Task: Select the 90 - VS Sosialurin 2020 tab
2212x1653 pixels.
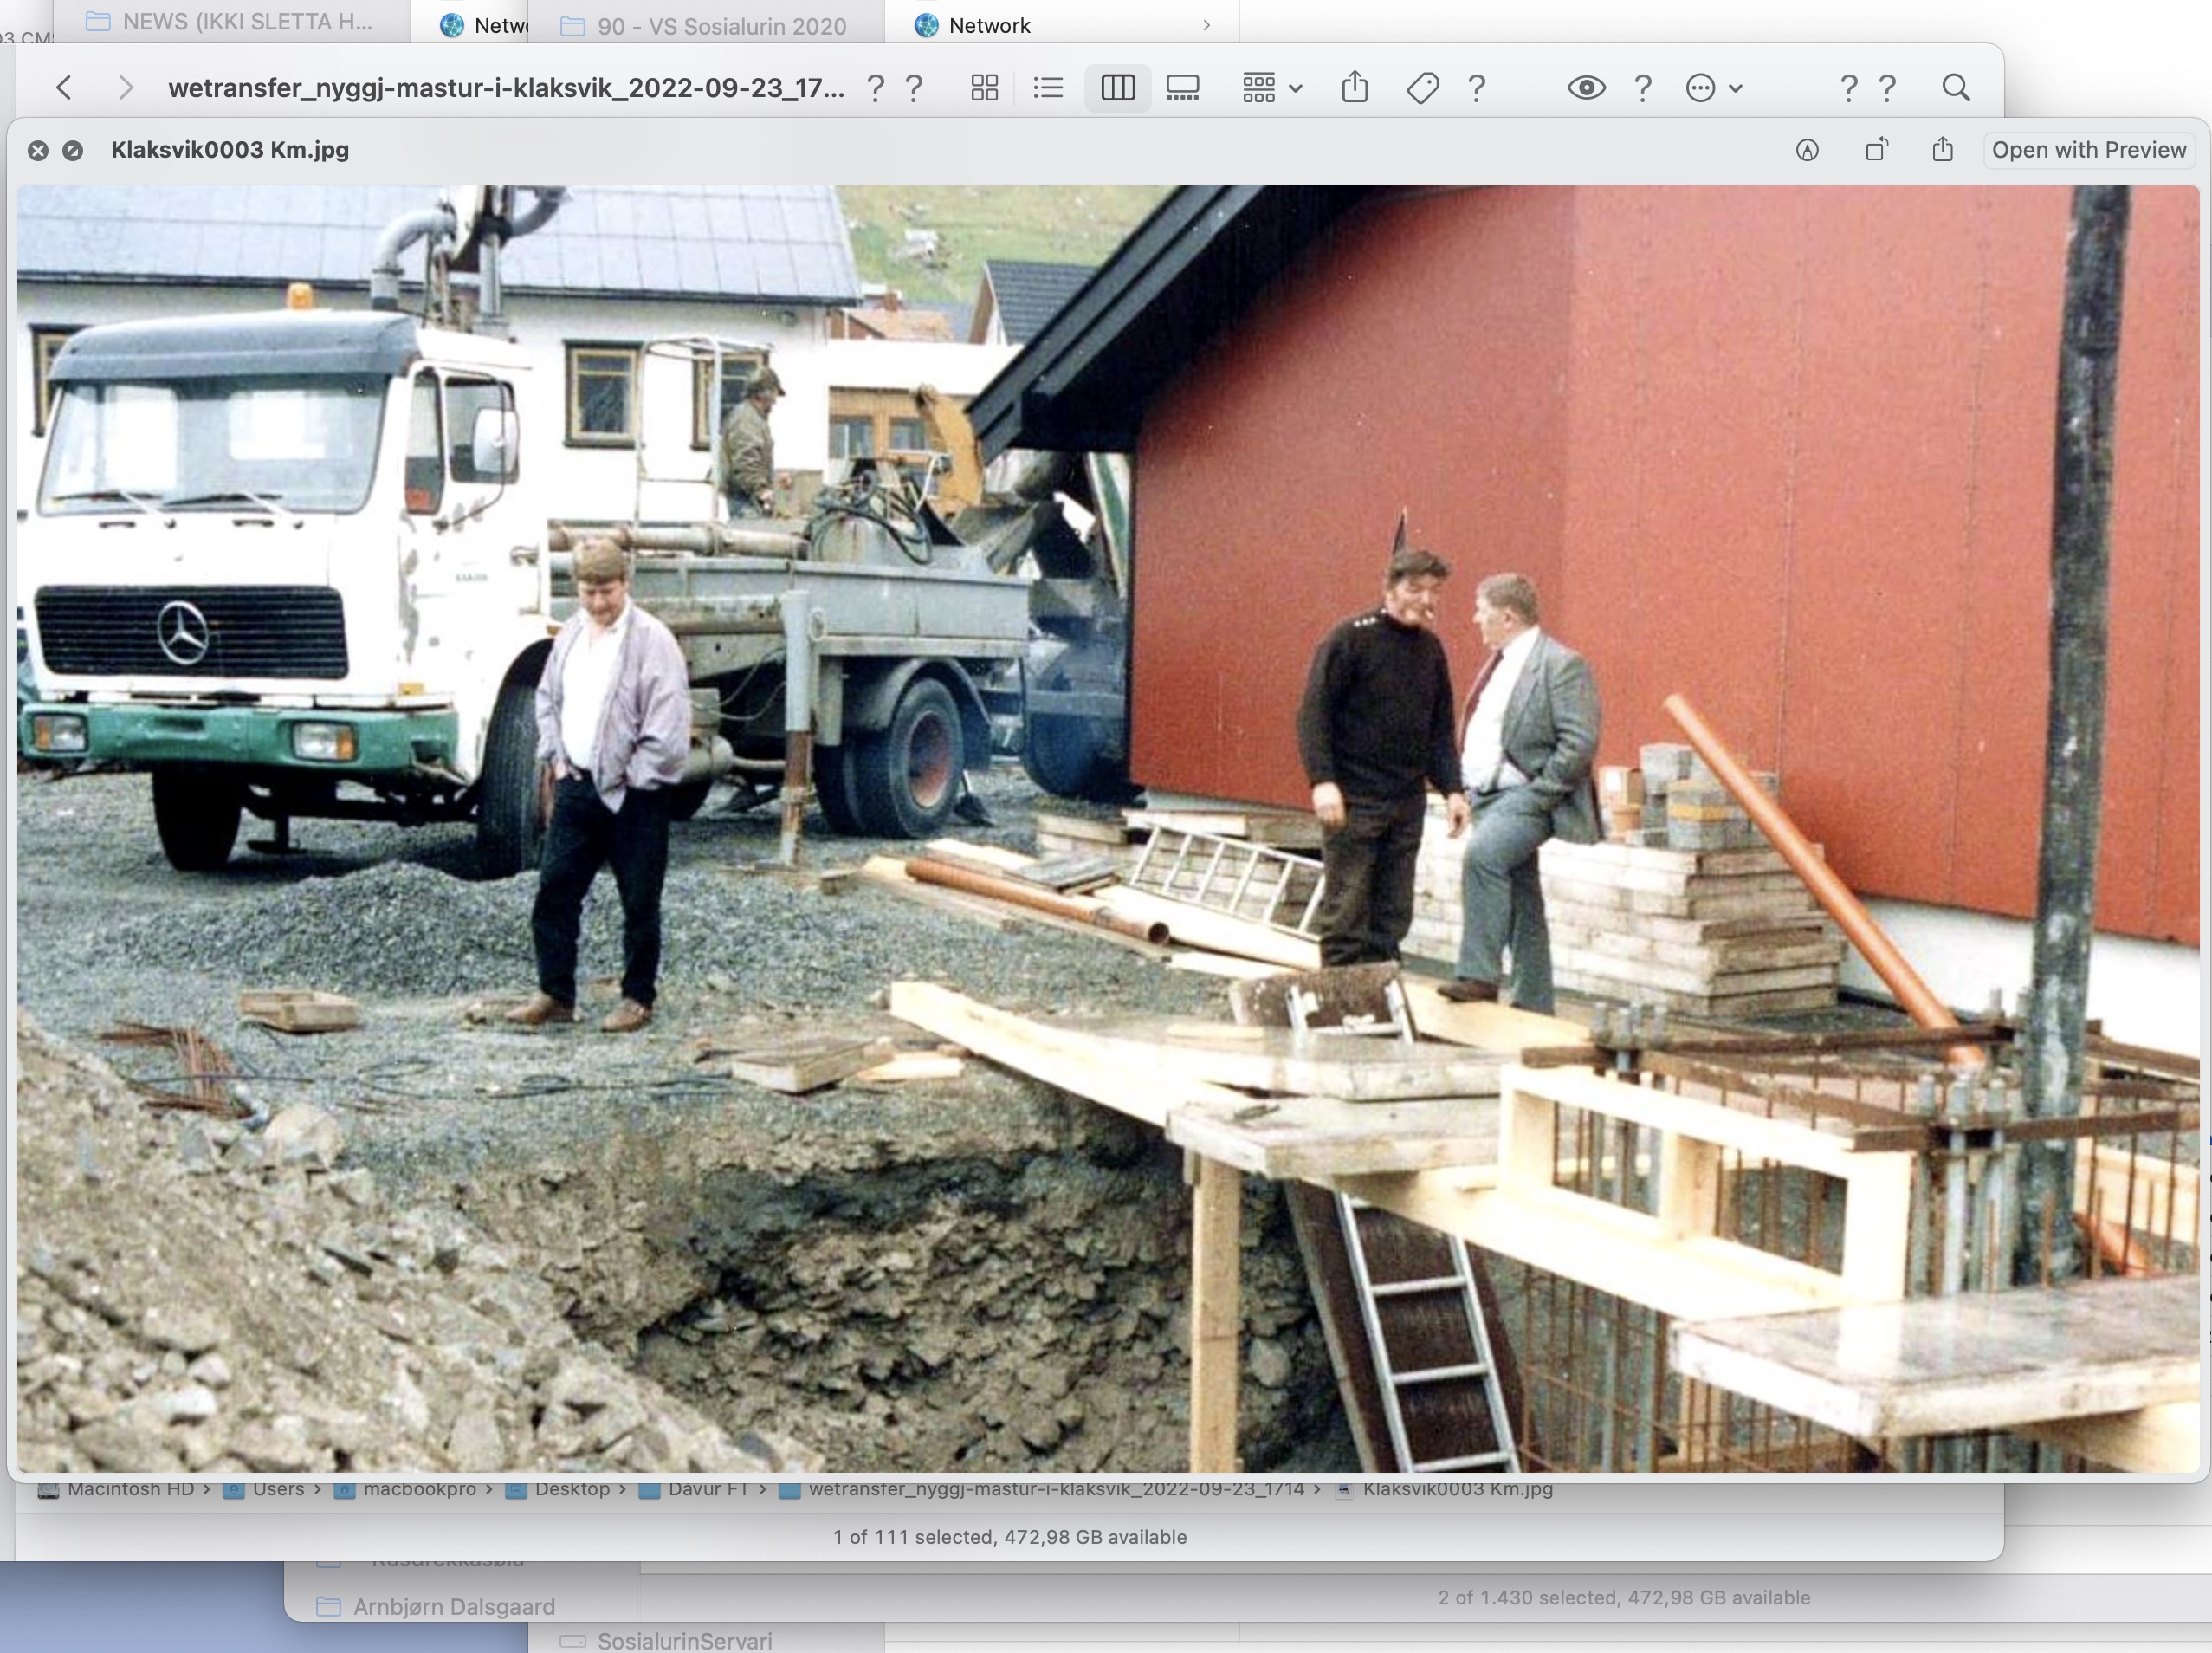Action: (x=704, y=26)
